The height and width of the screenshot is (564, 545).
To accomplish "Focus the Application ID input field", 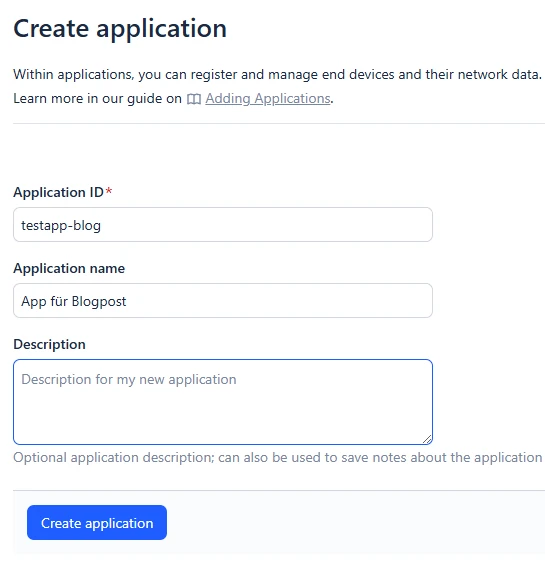I will coord(223,224).
